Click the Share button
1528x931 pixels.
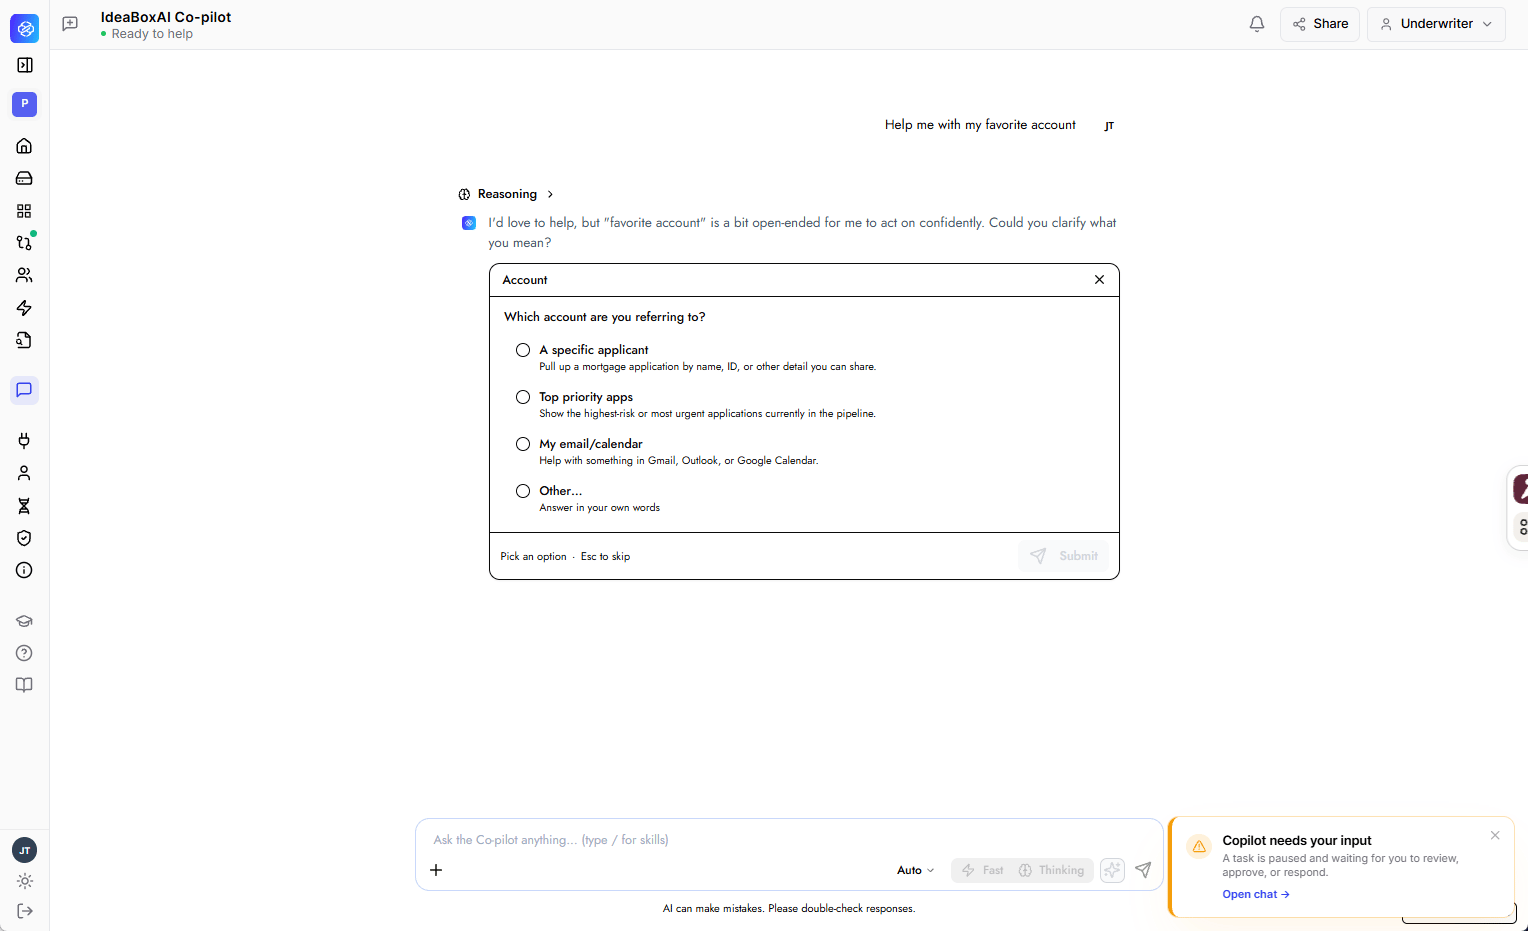pyautogui.click(x=1320, y=24)
